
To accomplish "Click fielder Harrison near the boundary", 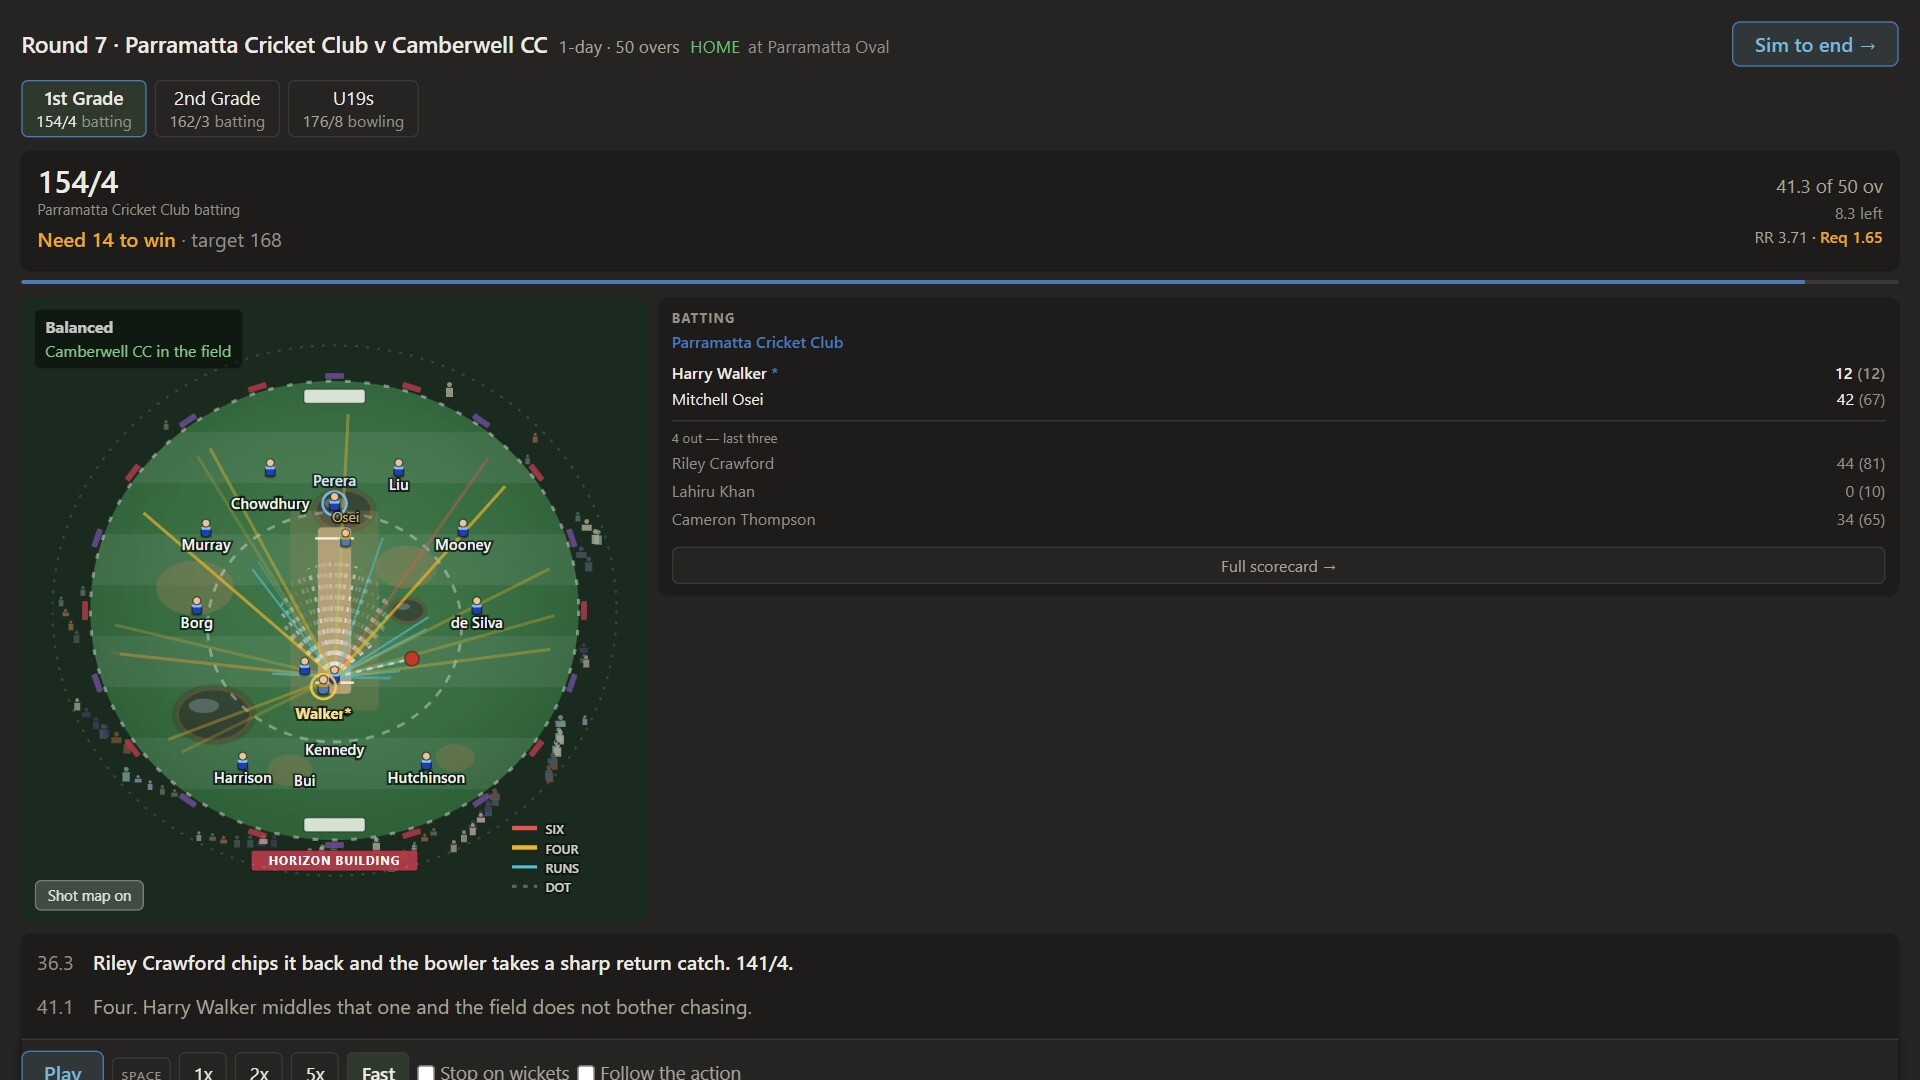I will [x=243, y=762].
